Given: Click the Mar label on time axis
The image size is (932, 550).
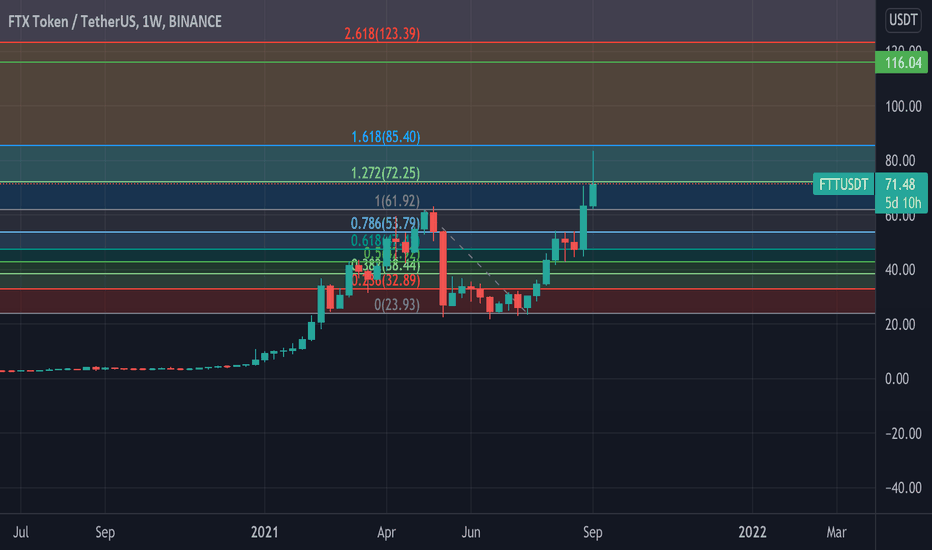Looking at the screenshot, I should pos(836,532).
